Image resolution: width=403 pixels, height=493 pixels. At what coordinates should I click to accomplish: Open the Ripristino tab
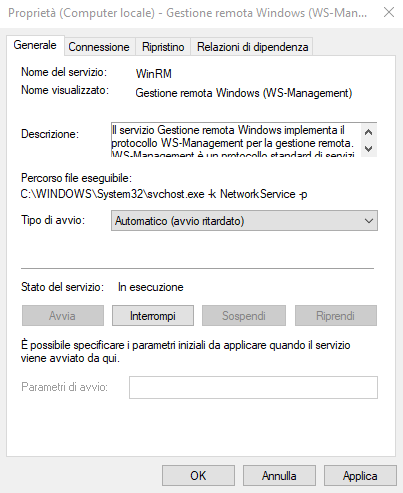click(x=163, y=47)
